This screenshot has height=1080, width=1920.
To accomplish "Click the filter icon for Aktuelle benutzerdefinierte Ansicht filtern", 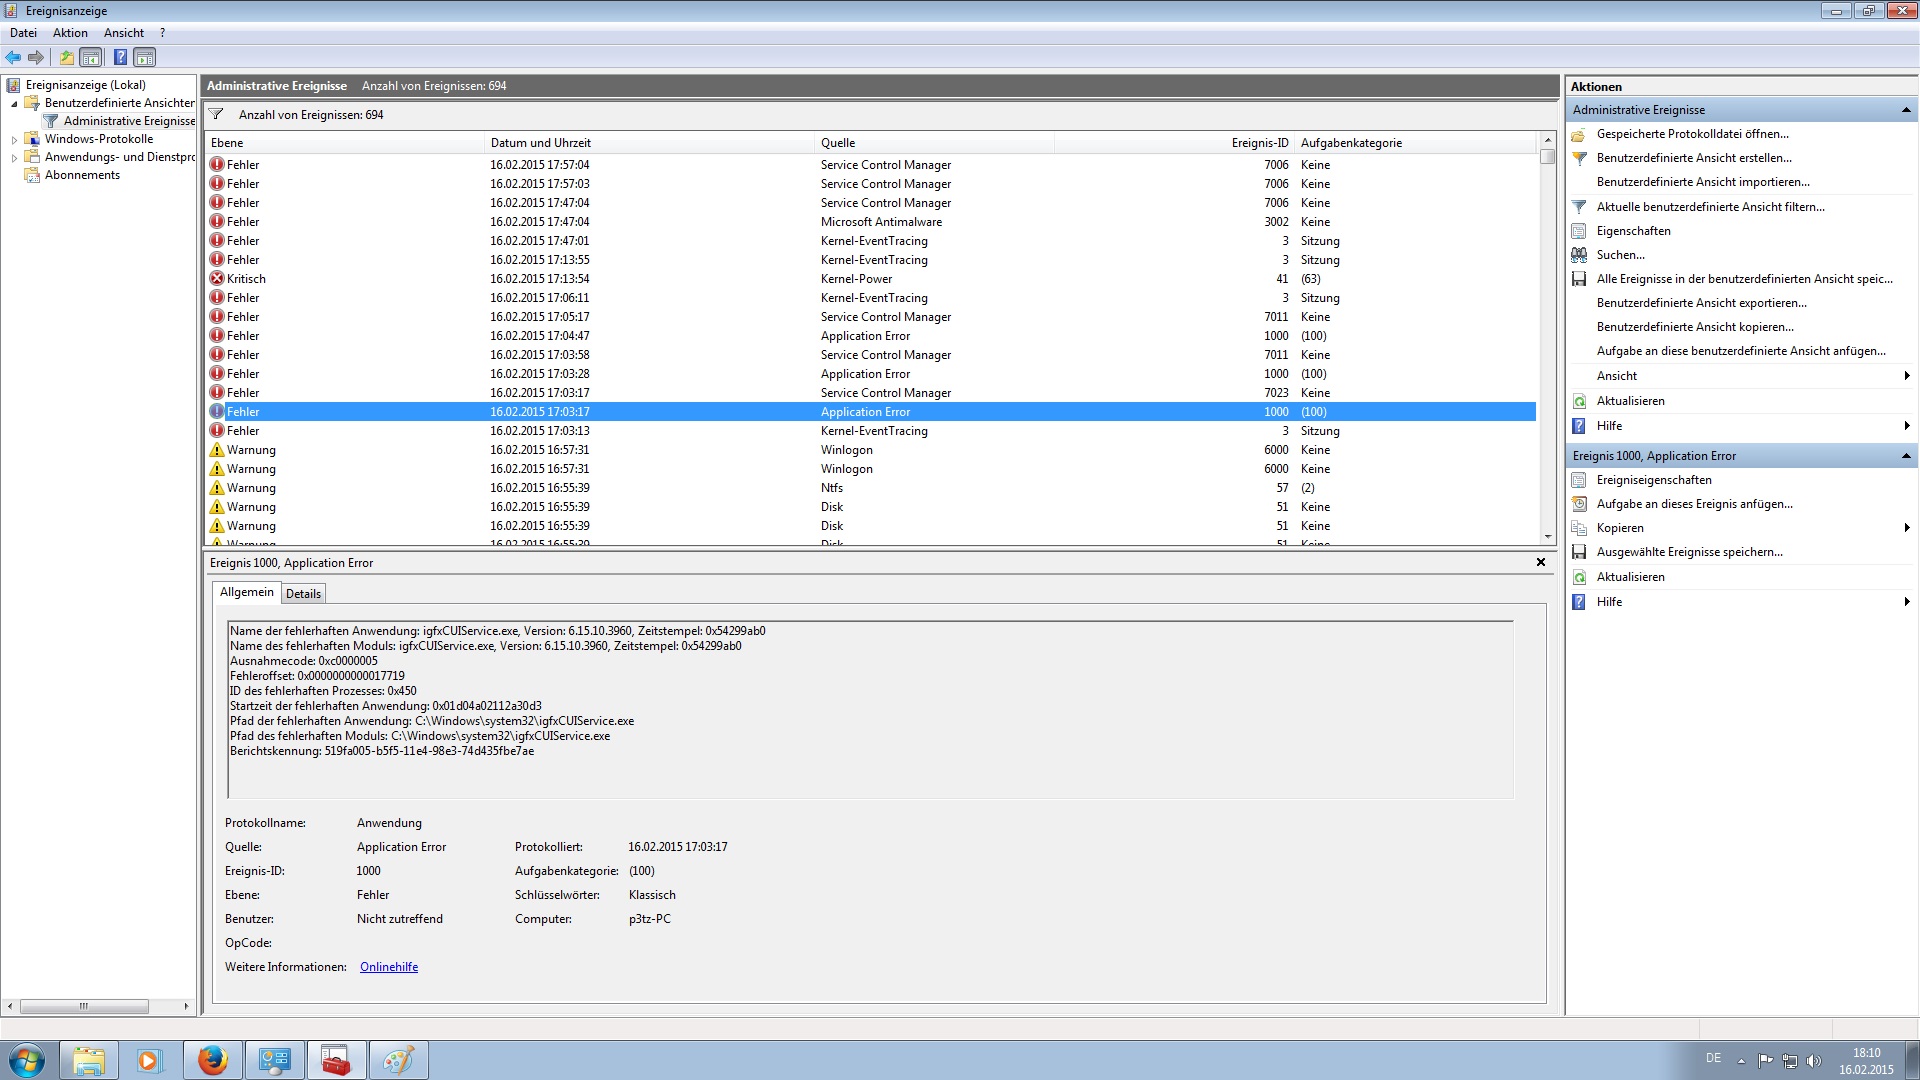I will coord(1579,207).
